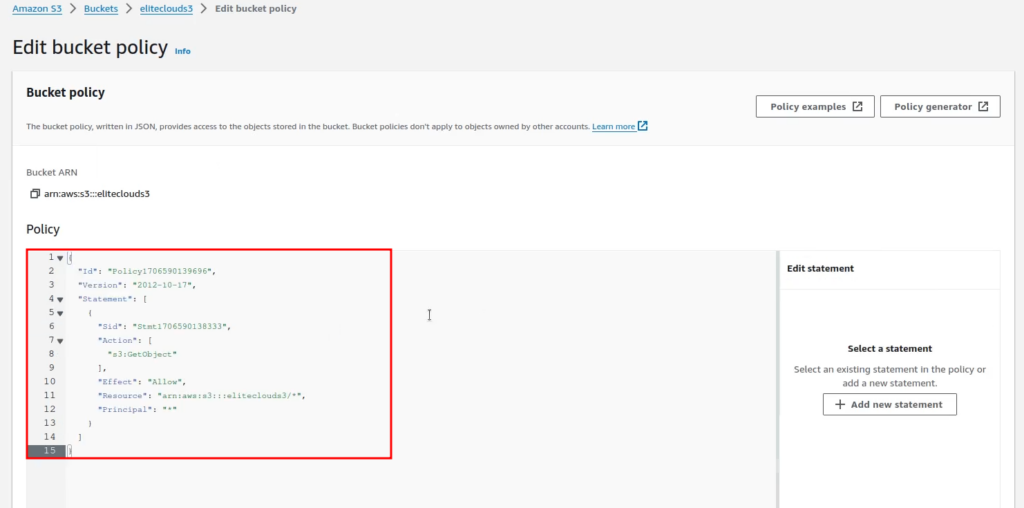This screenshot has height=508, width=1024.
Task: Click line number 9 in gutter
Action: tap(52, 368)
